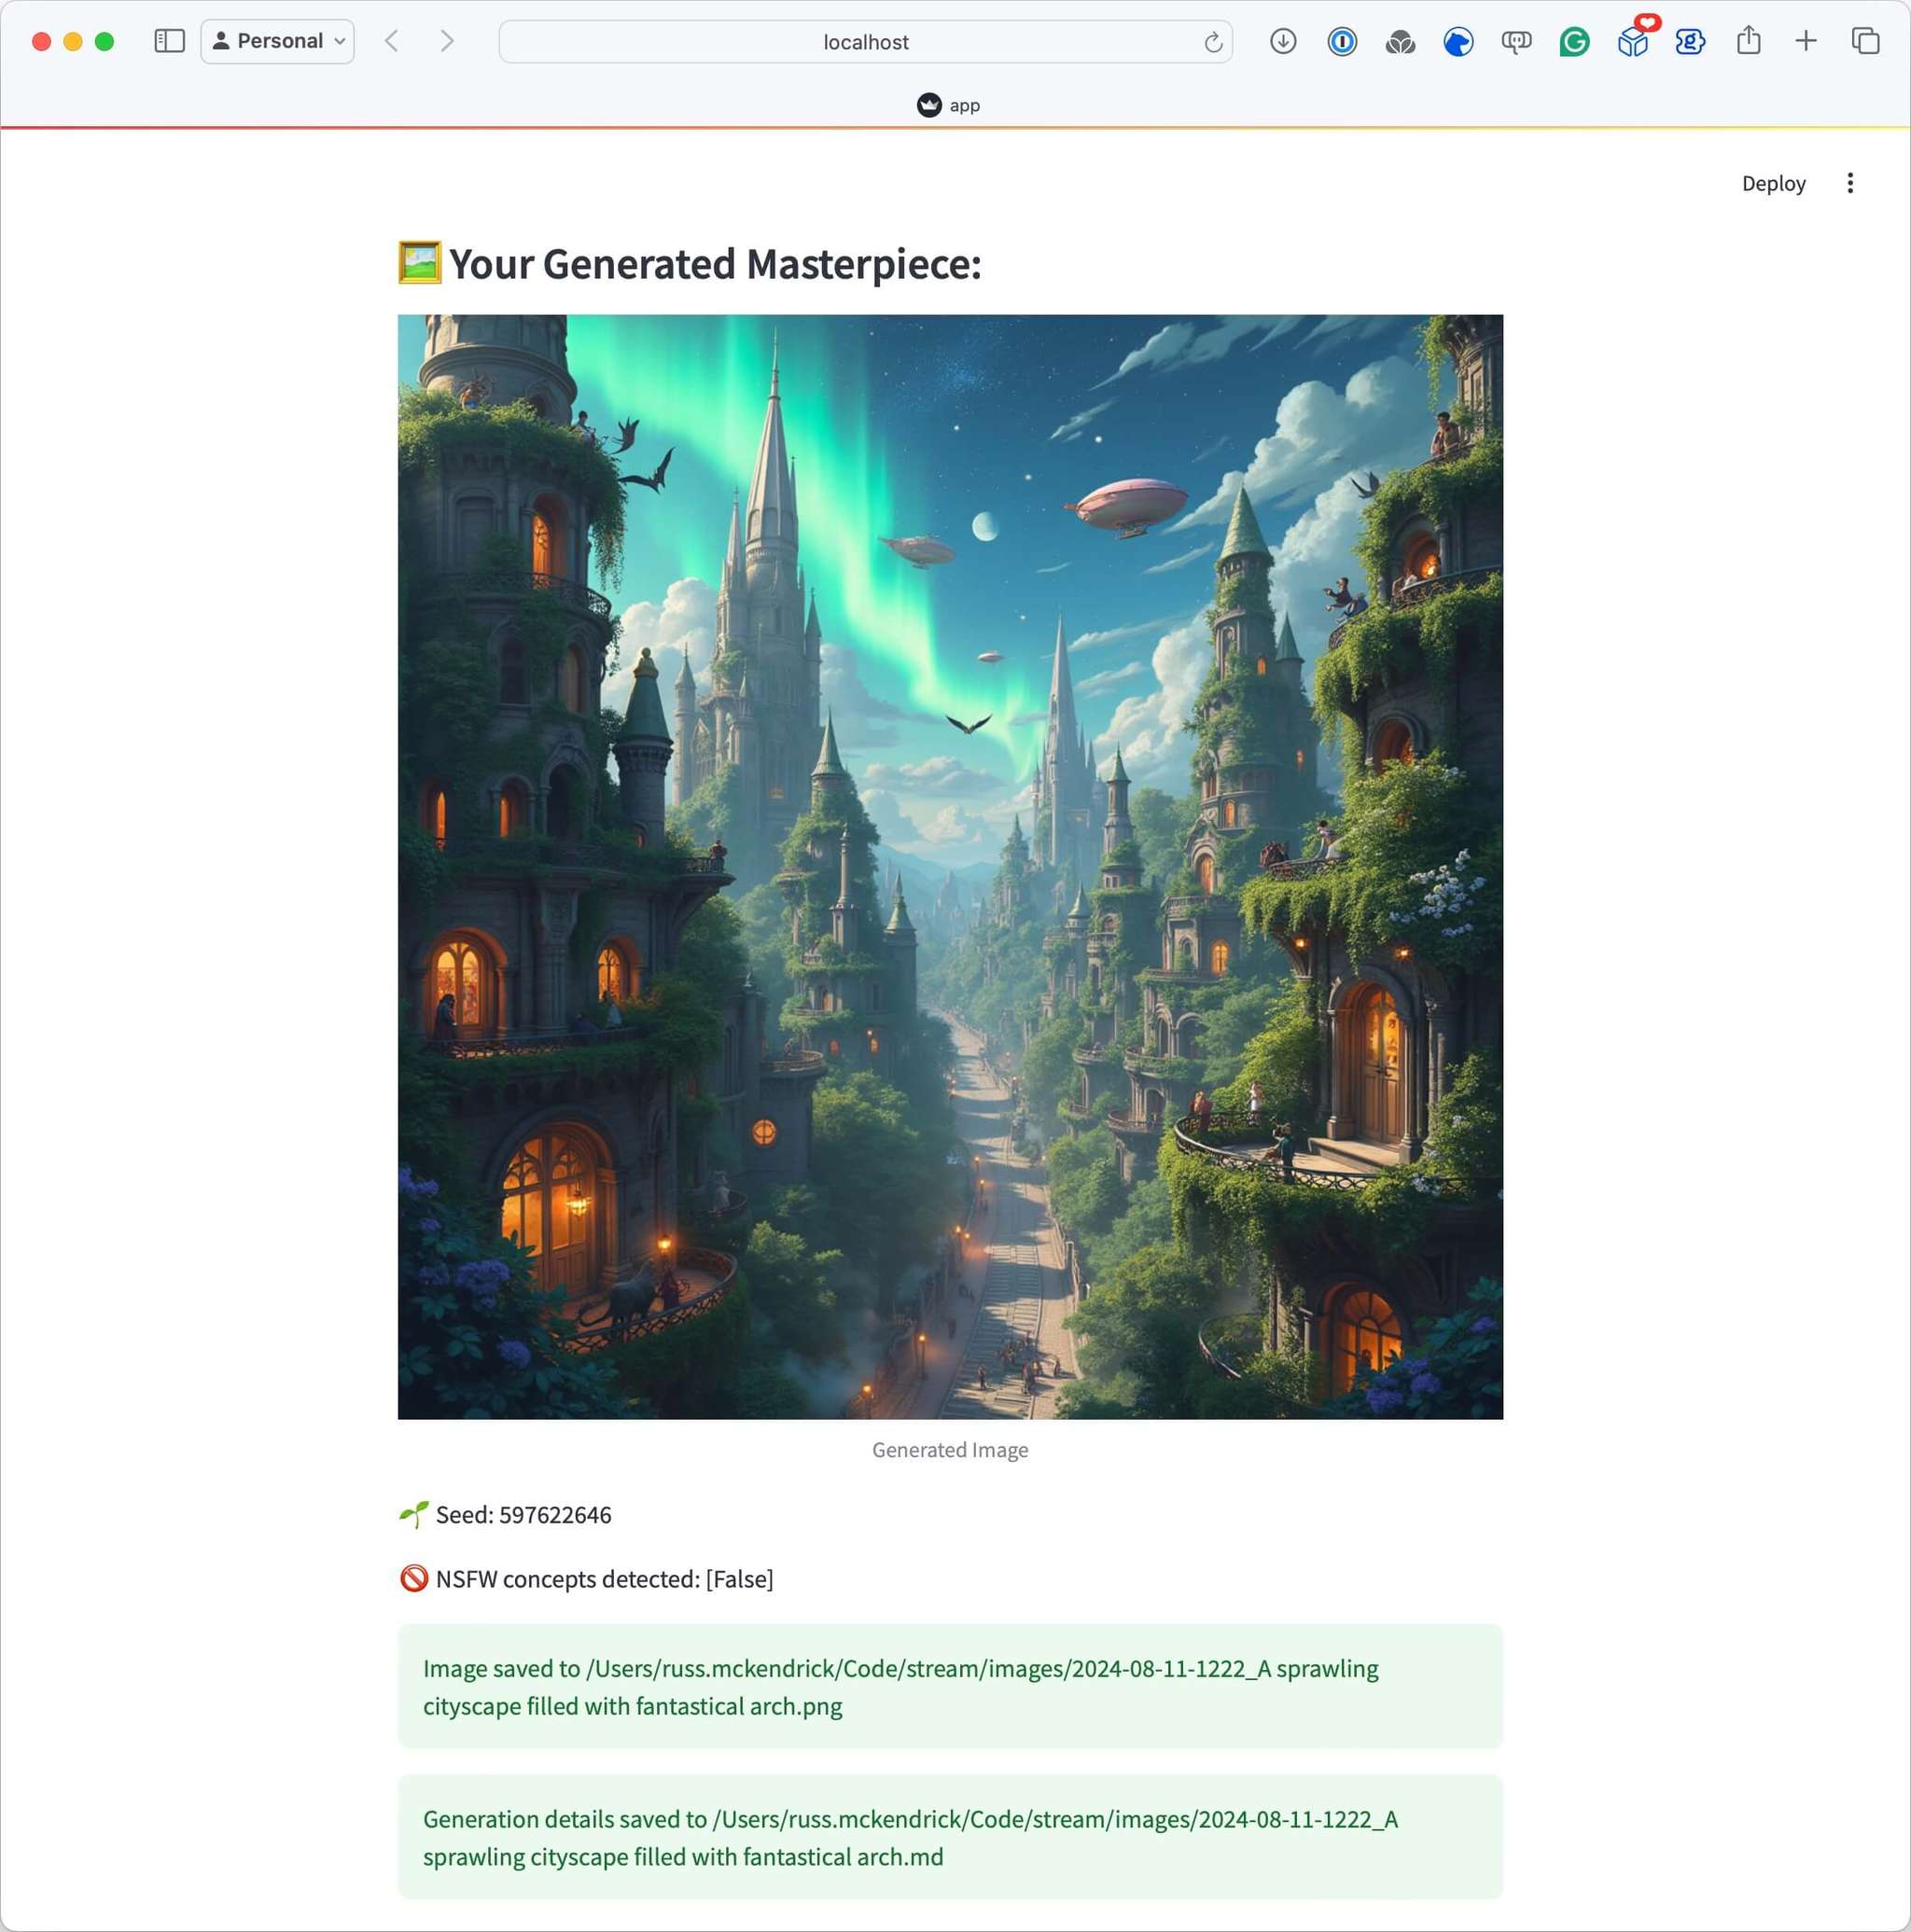Click the Deploy button

coord(1773,183)
